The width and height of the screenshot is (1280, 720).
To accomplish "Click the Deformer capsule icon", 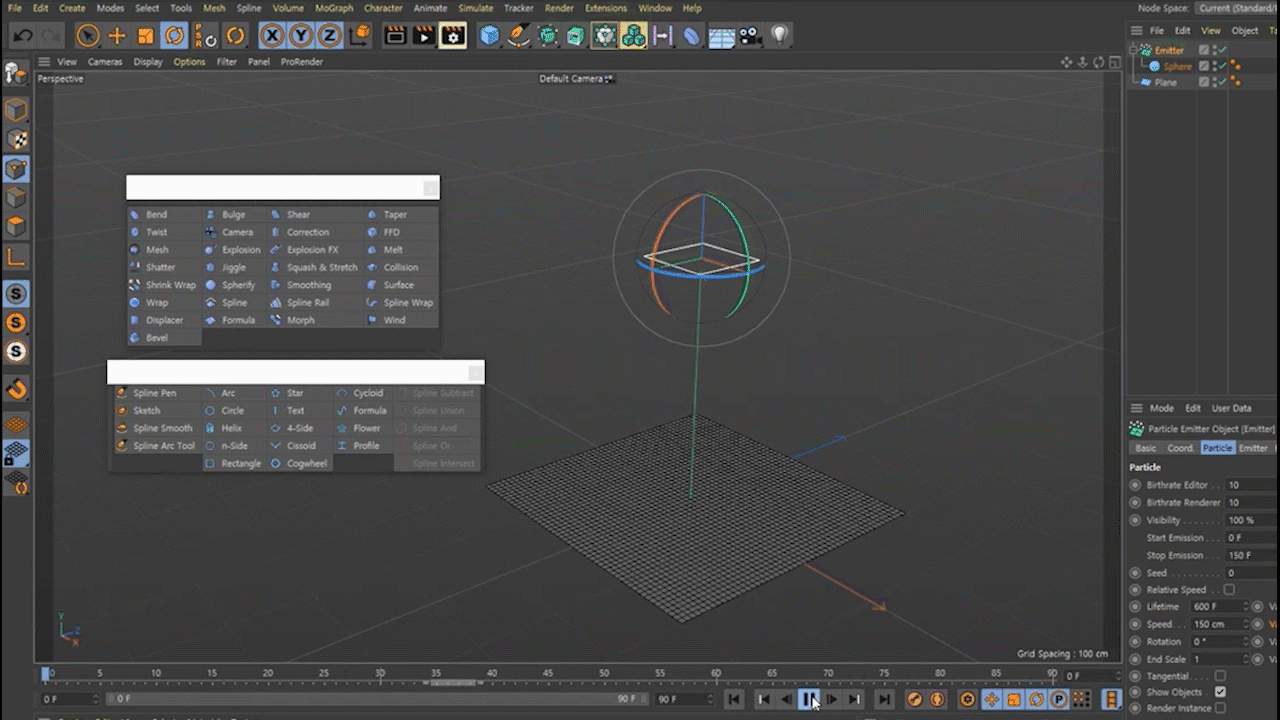I will [x=691, y=36].
